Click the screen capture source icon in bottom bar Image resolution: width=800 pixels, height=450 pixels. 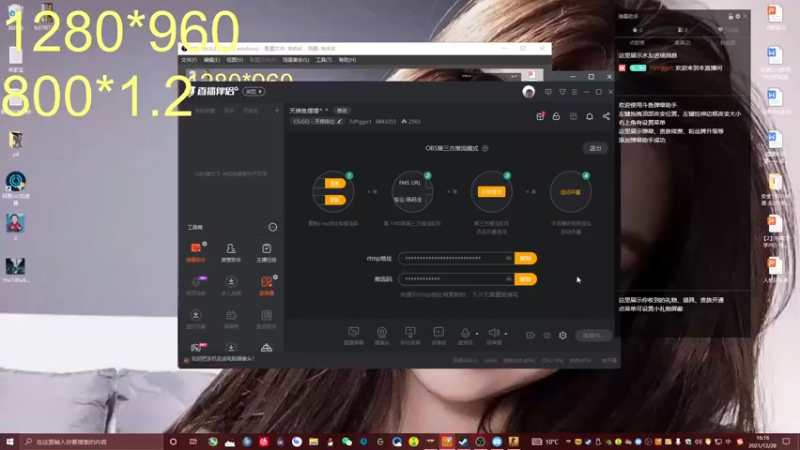click(353, 335)
